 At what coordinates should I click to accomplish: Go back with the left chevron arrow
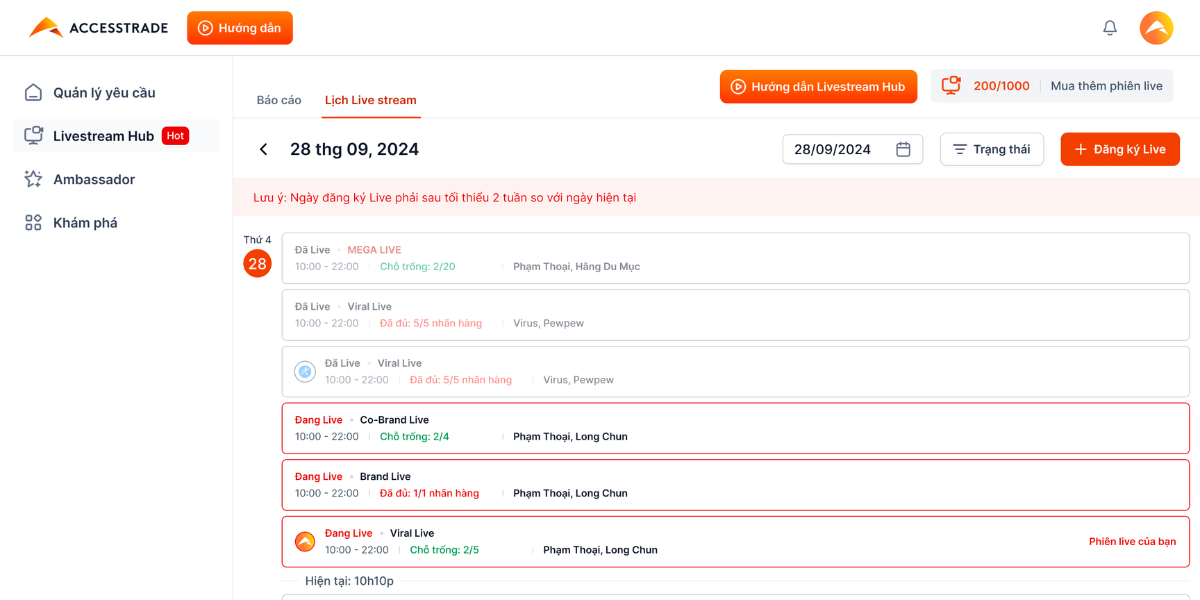coord(264,150)
